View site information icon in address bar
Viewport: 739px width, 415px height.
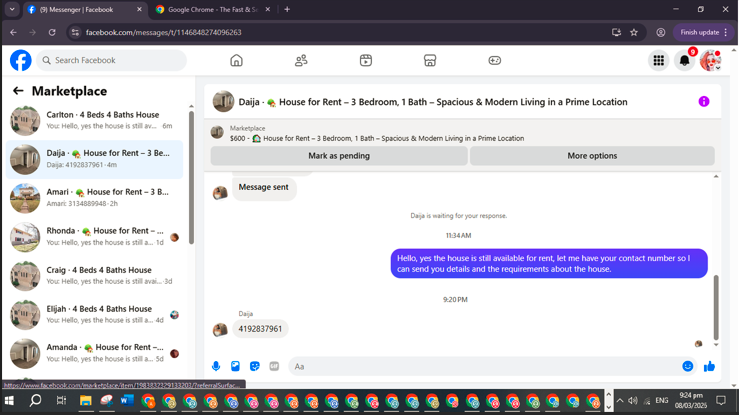[x=74, y=33]
